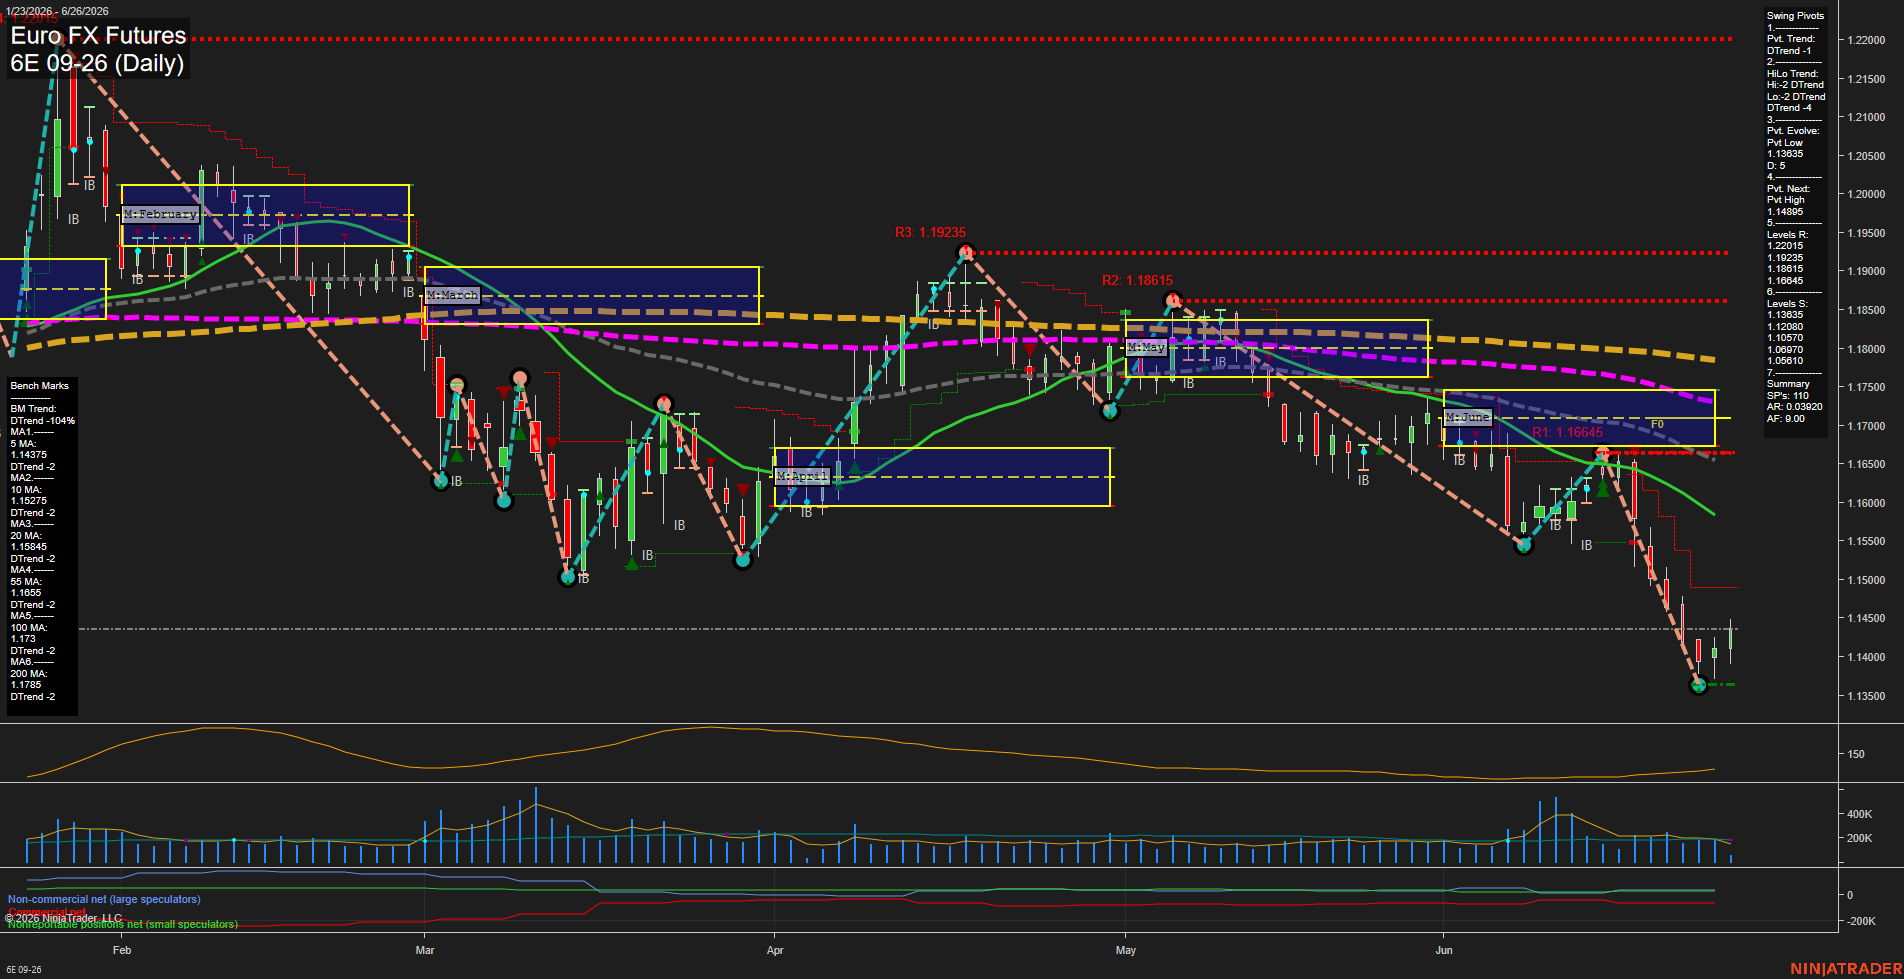Open the Bench Marks panel heading
Image resolution: width=1904 pixels, height=979 pixels.
click(x=40, y=386)
